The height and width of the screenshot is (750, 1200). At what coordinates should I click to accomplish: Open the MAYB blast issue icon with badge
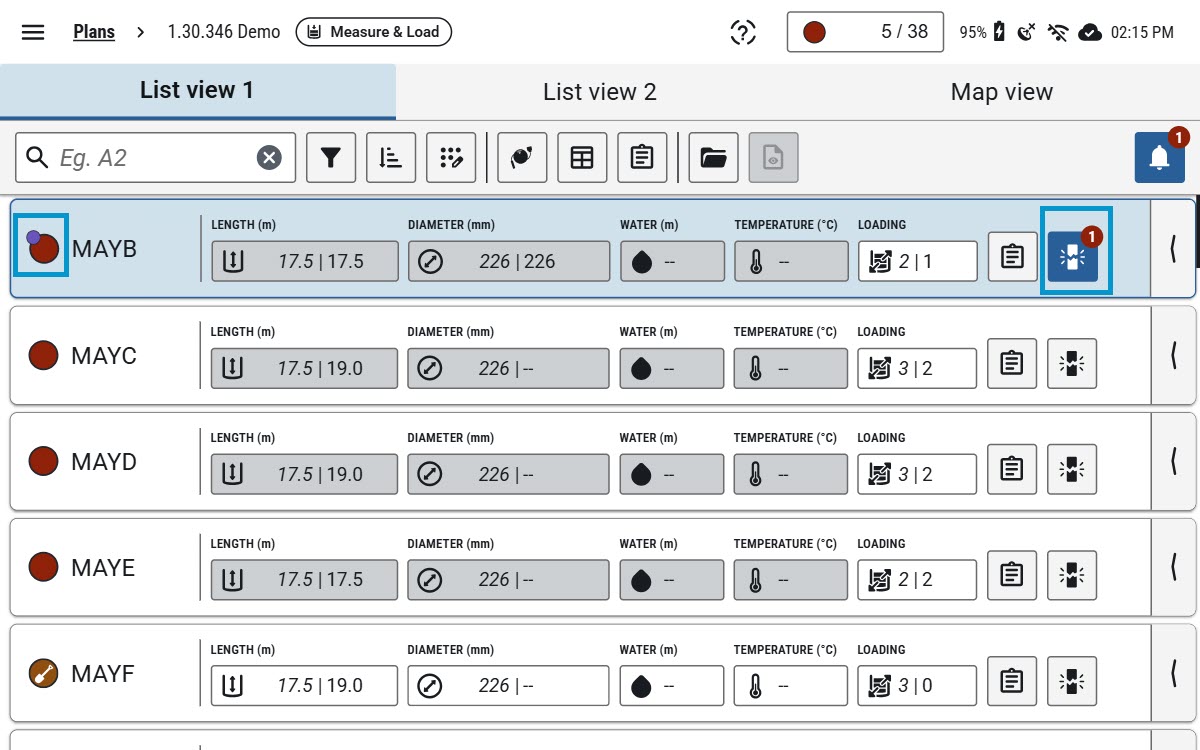(x=1074, y=257)
